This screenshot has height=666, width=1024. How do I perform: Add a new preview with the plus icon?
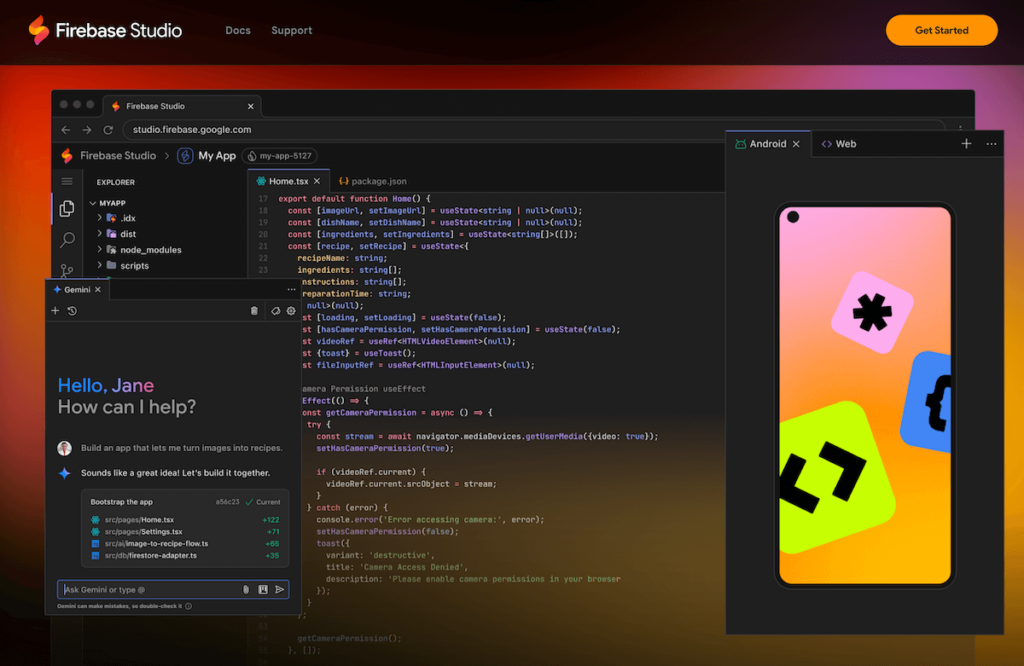click(x=966, y=143)
